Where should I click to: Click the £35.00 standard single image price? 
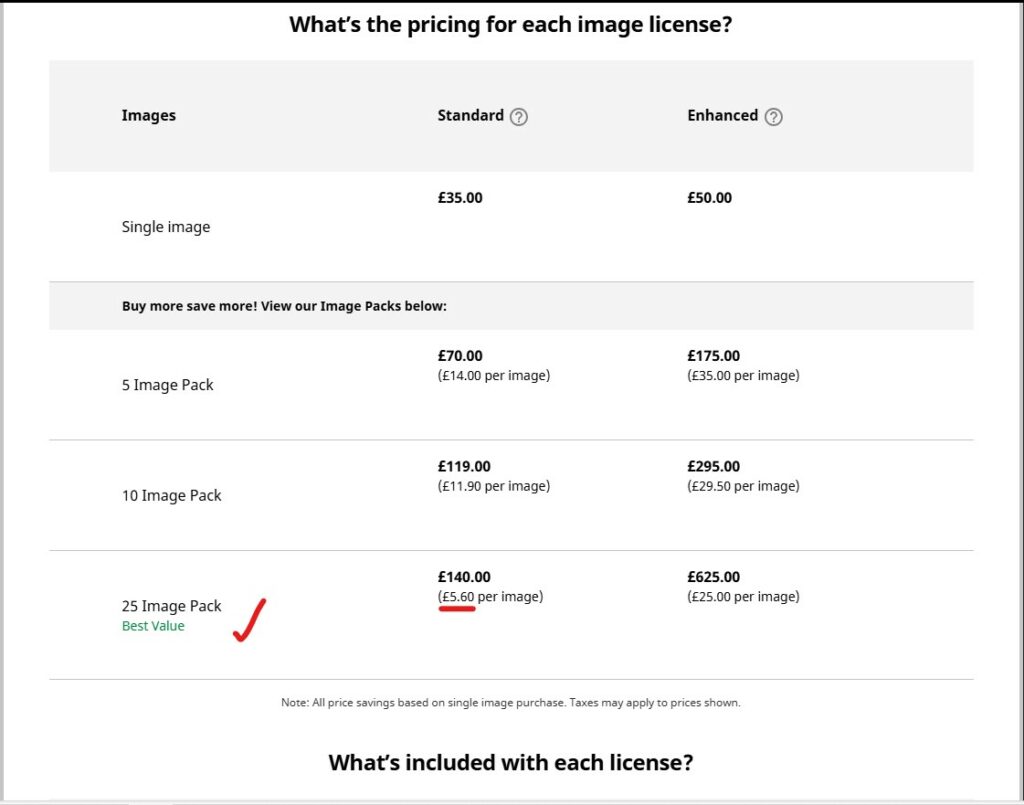click(x=460, y=198)
